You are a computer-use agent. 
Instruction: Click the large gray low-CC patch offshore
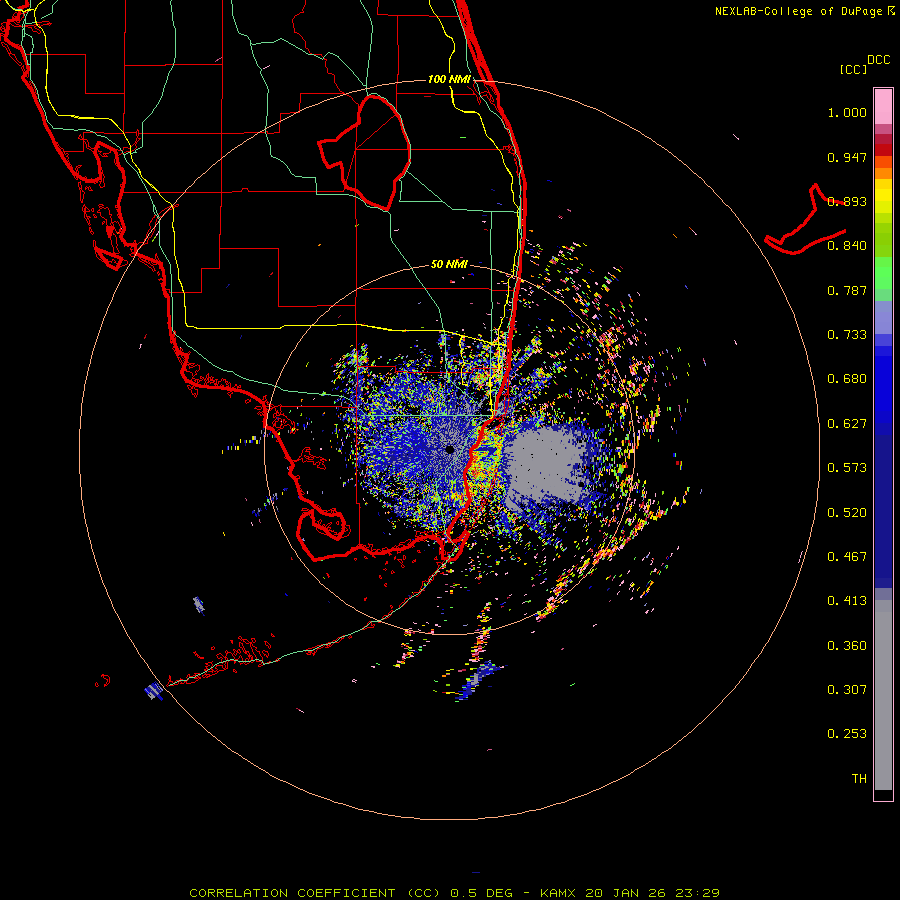click(545, 465)
